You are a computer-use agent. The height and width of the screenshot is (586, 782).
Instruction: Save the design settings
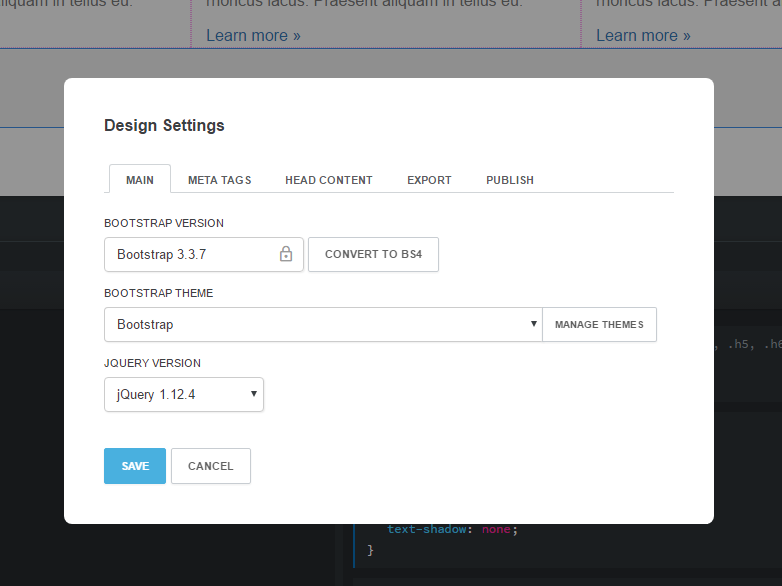click(135, 466)
